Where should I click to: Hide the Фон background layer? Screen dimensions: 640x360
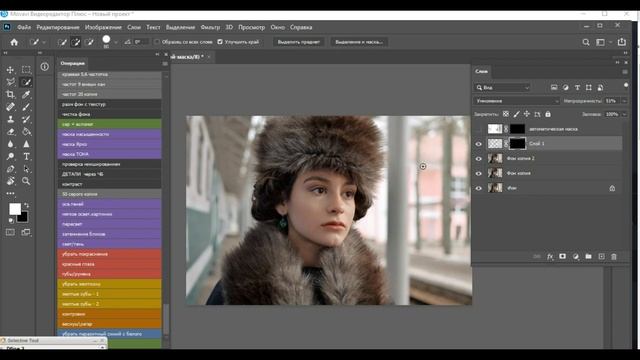click(479, 188)
